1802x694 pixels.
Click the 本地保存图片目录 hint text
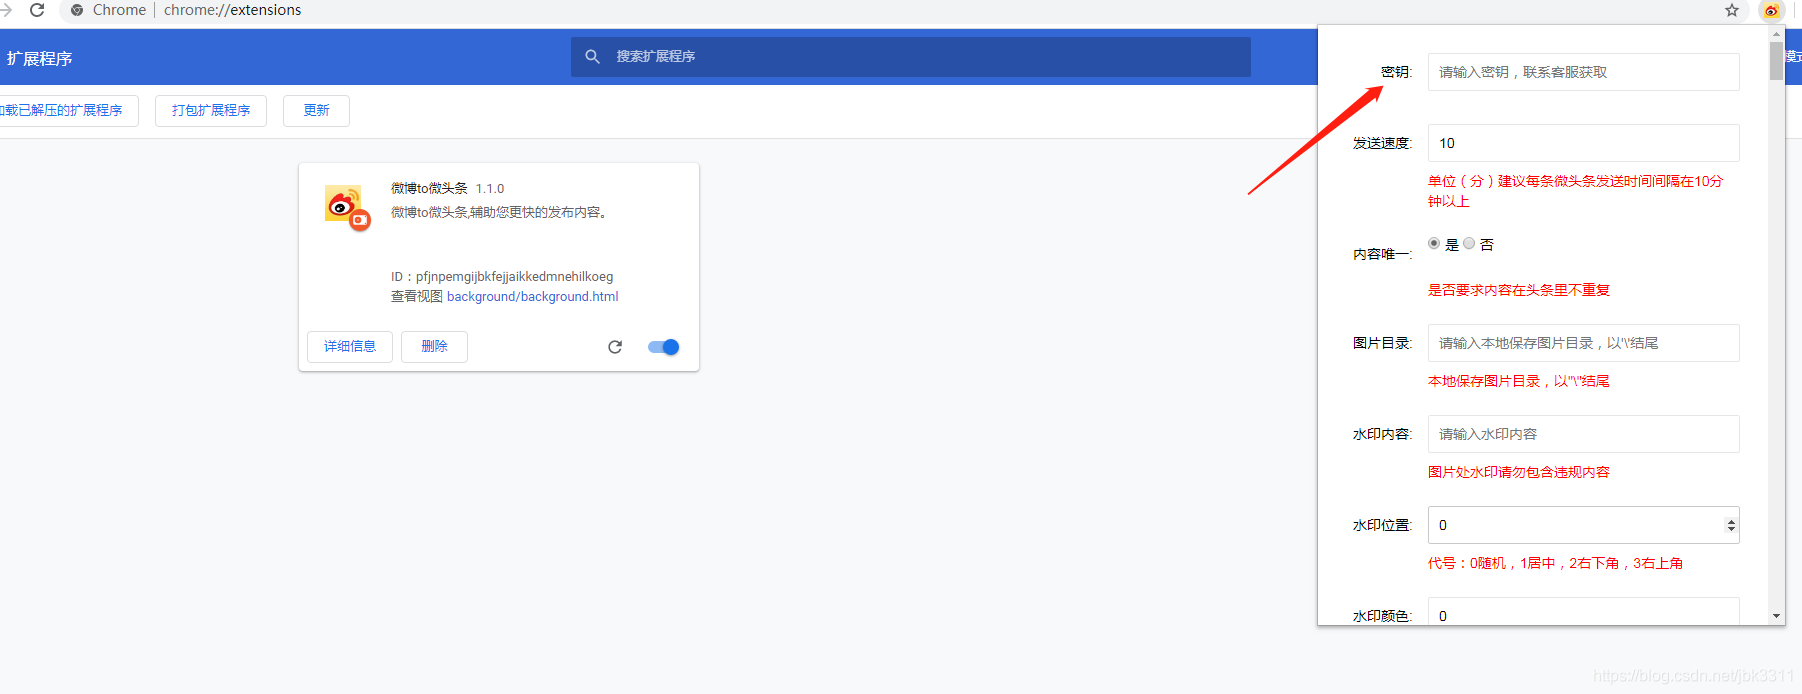(1518, 381)
